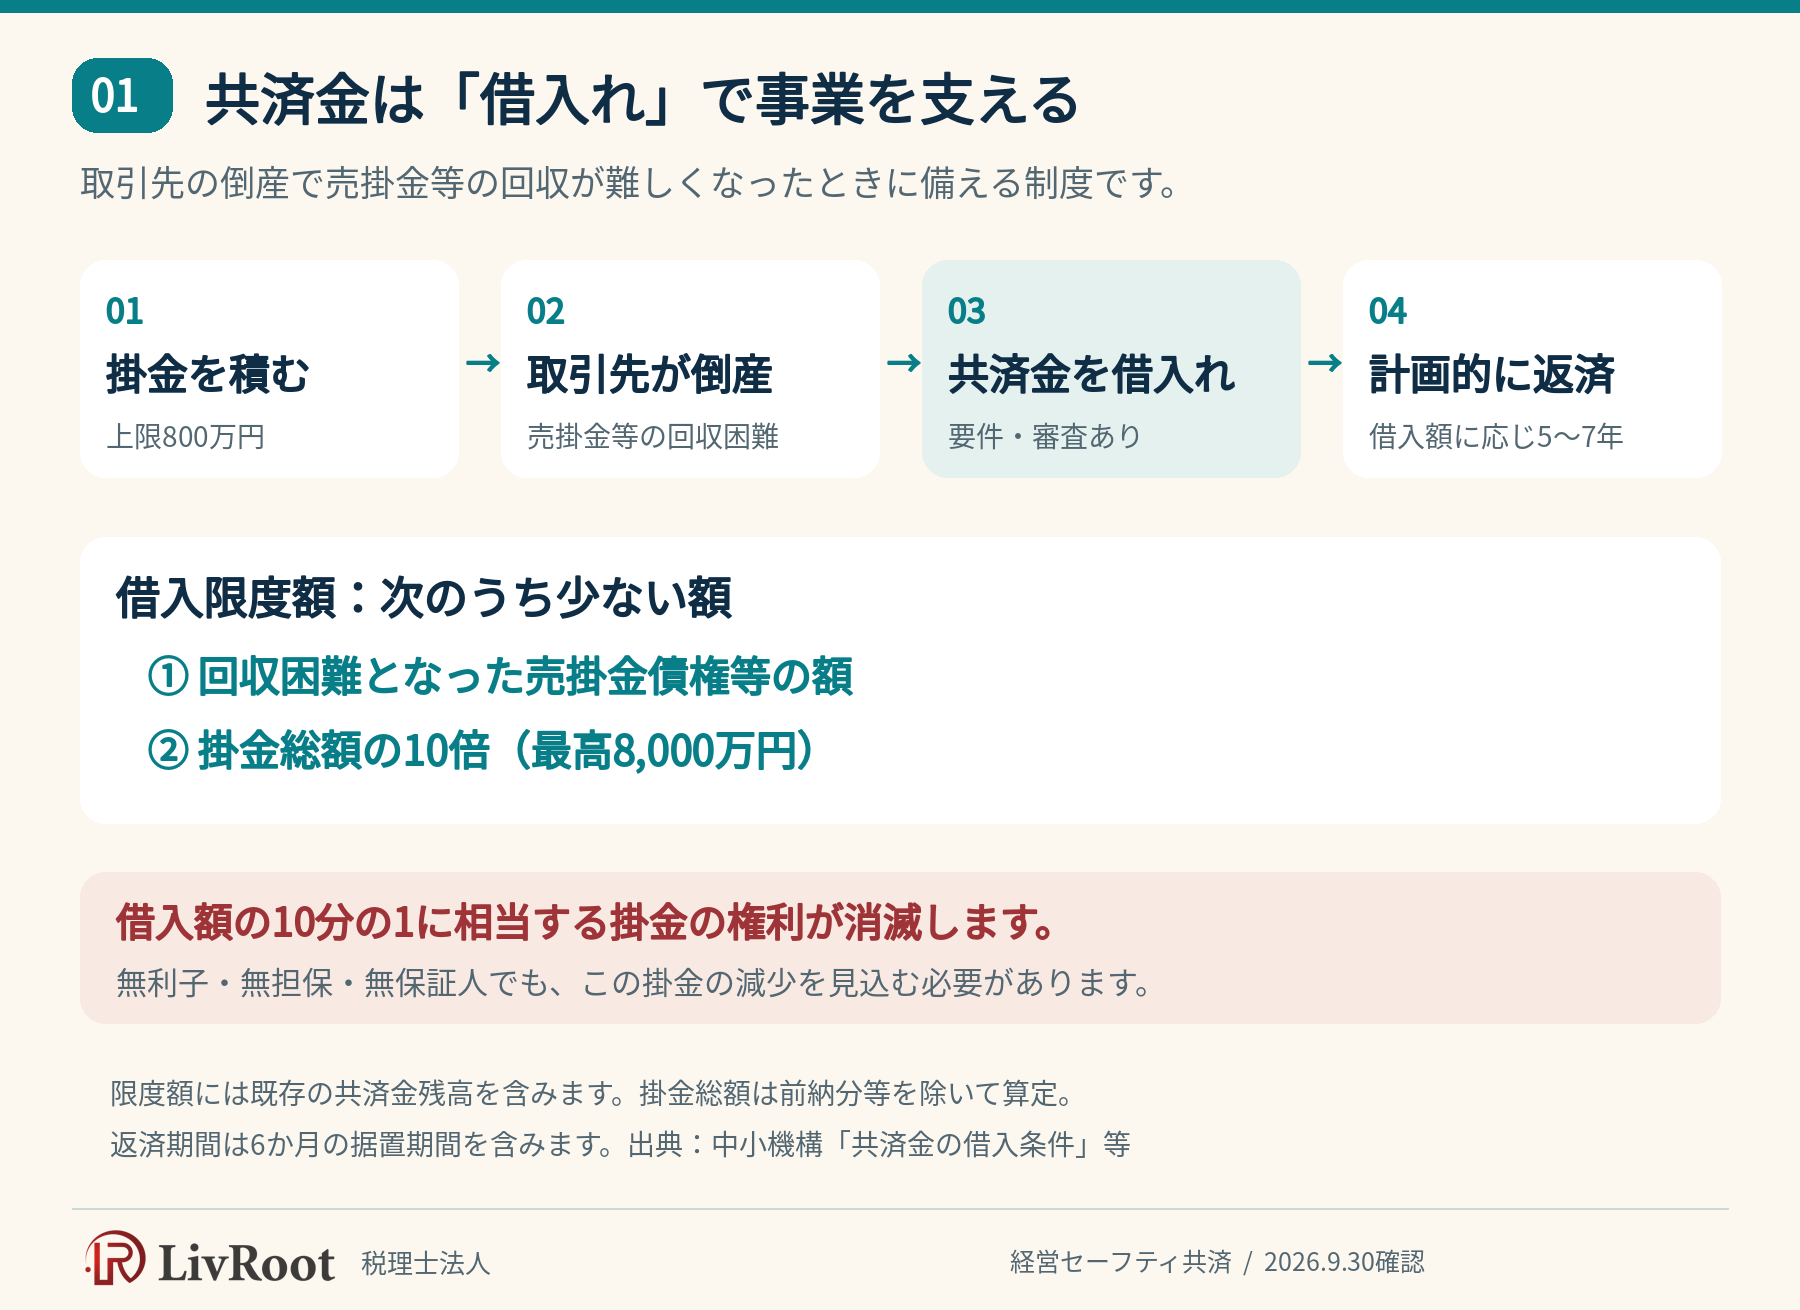Click the text 借入額に応じ5〜7年
This screenshot has height=1310, width=1800.
coord(1496,437)
